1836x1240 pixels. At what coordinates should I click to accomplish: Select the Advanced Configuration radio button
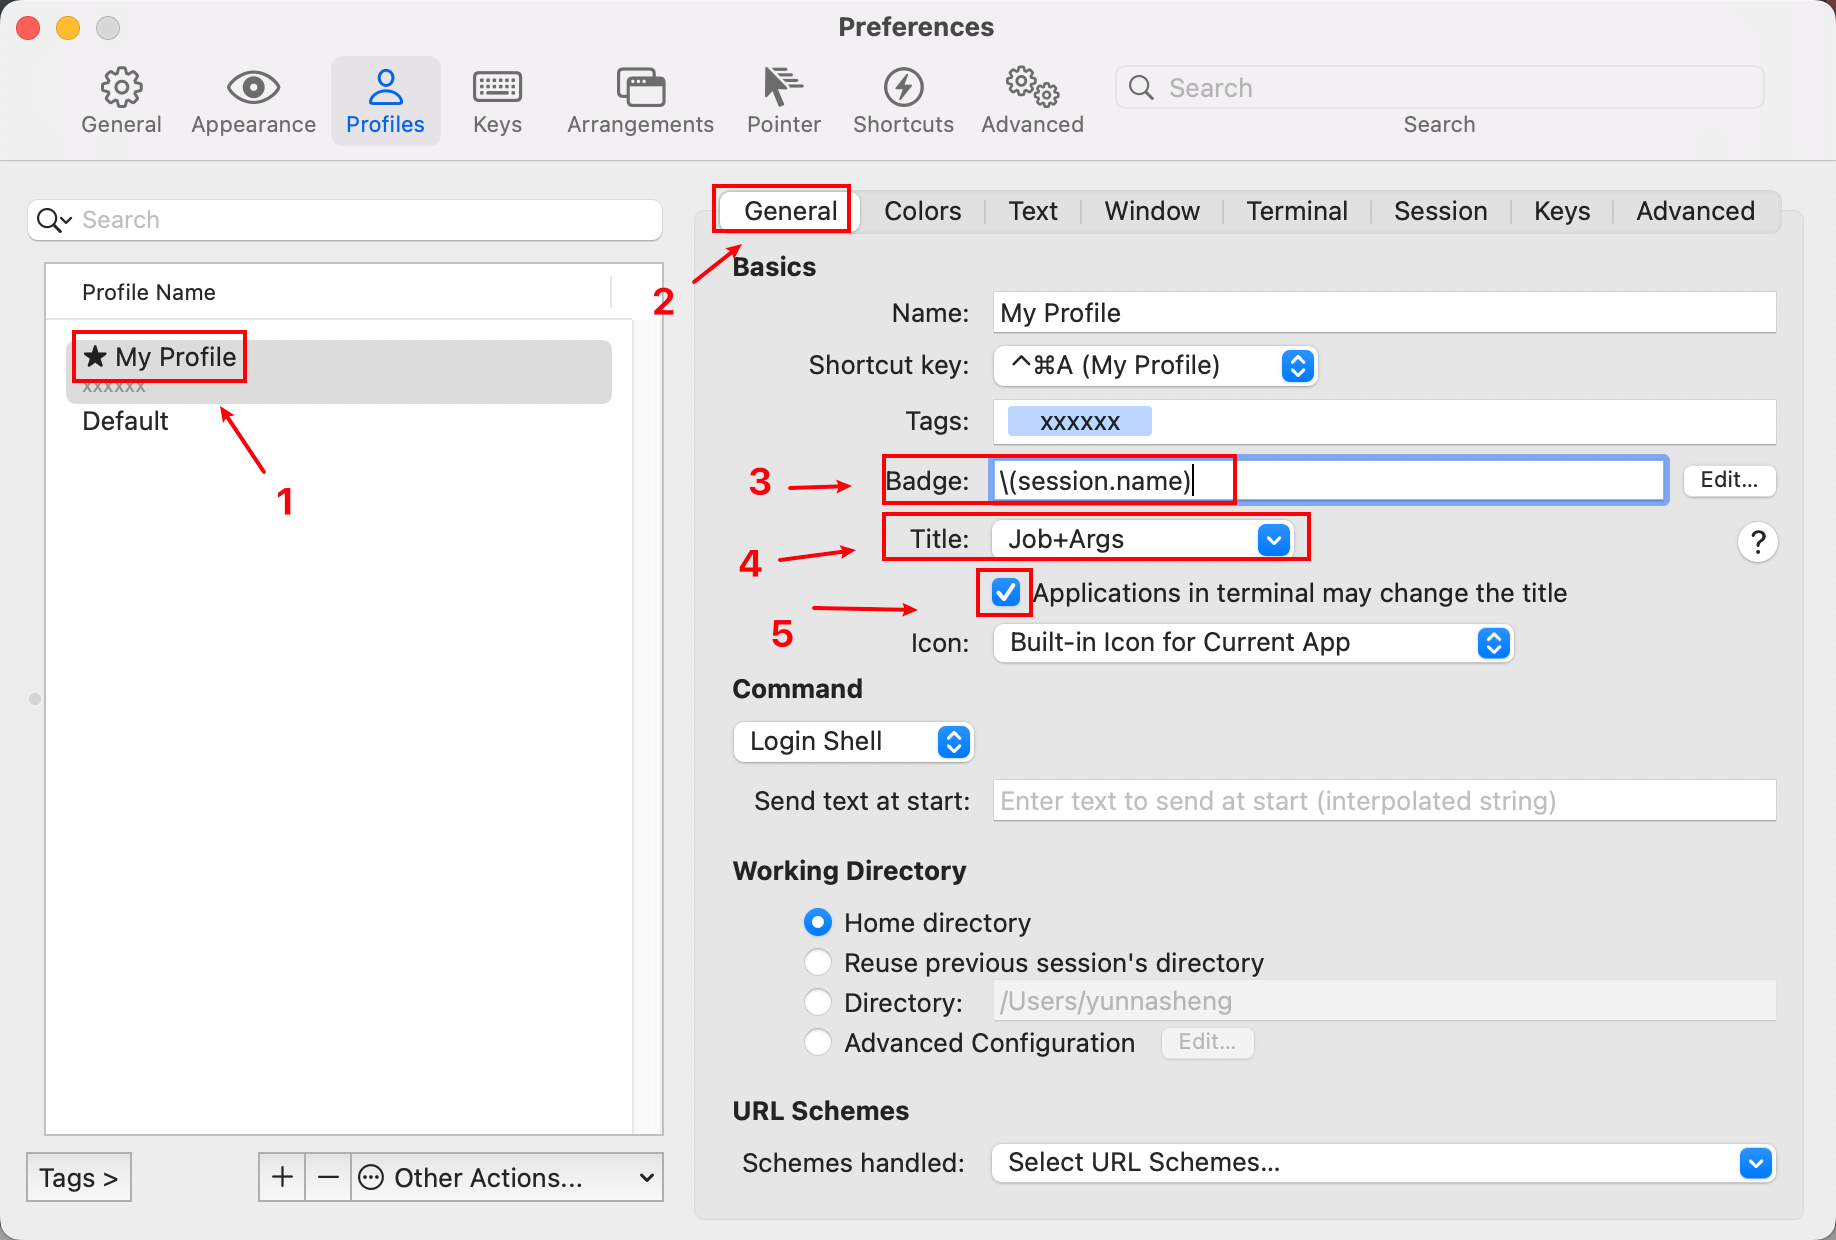[818, 1042]
